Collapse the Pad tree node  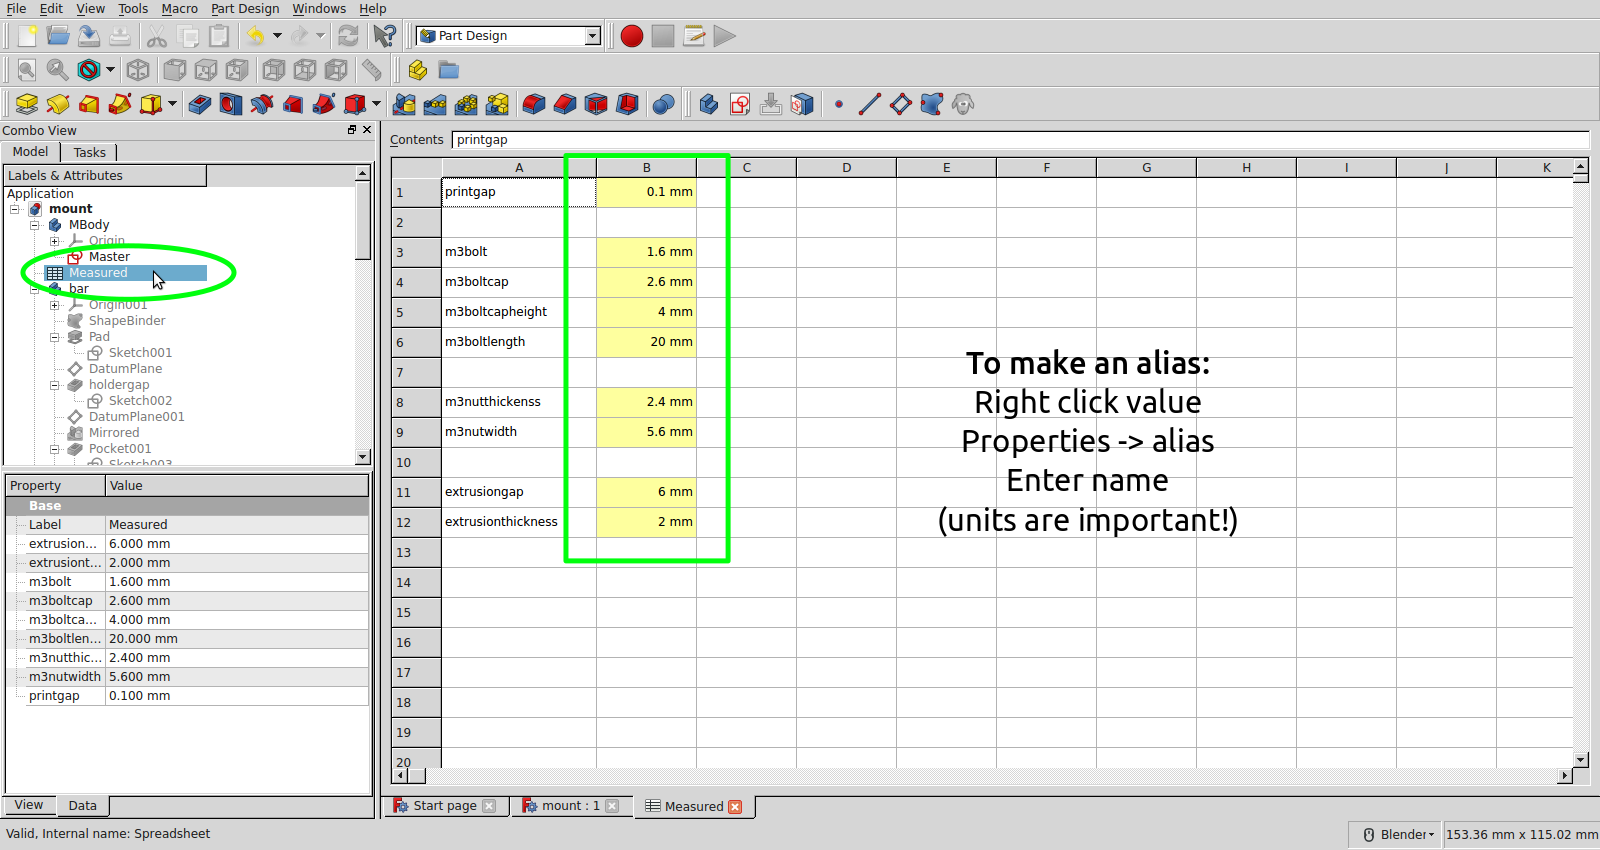coord(55,337)
